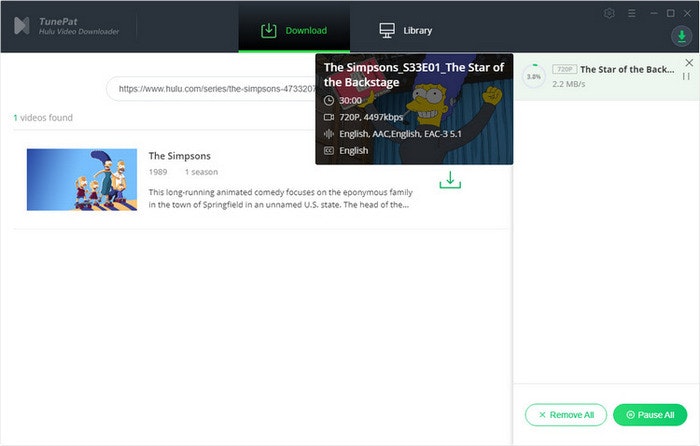Download The Simpsons via green arrow icon
Viewport: 700px width, 446px height.
(x=450, y=180)
